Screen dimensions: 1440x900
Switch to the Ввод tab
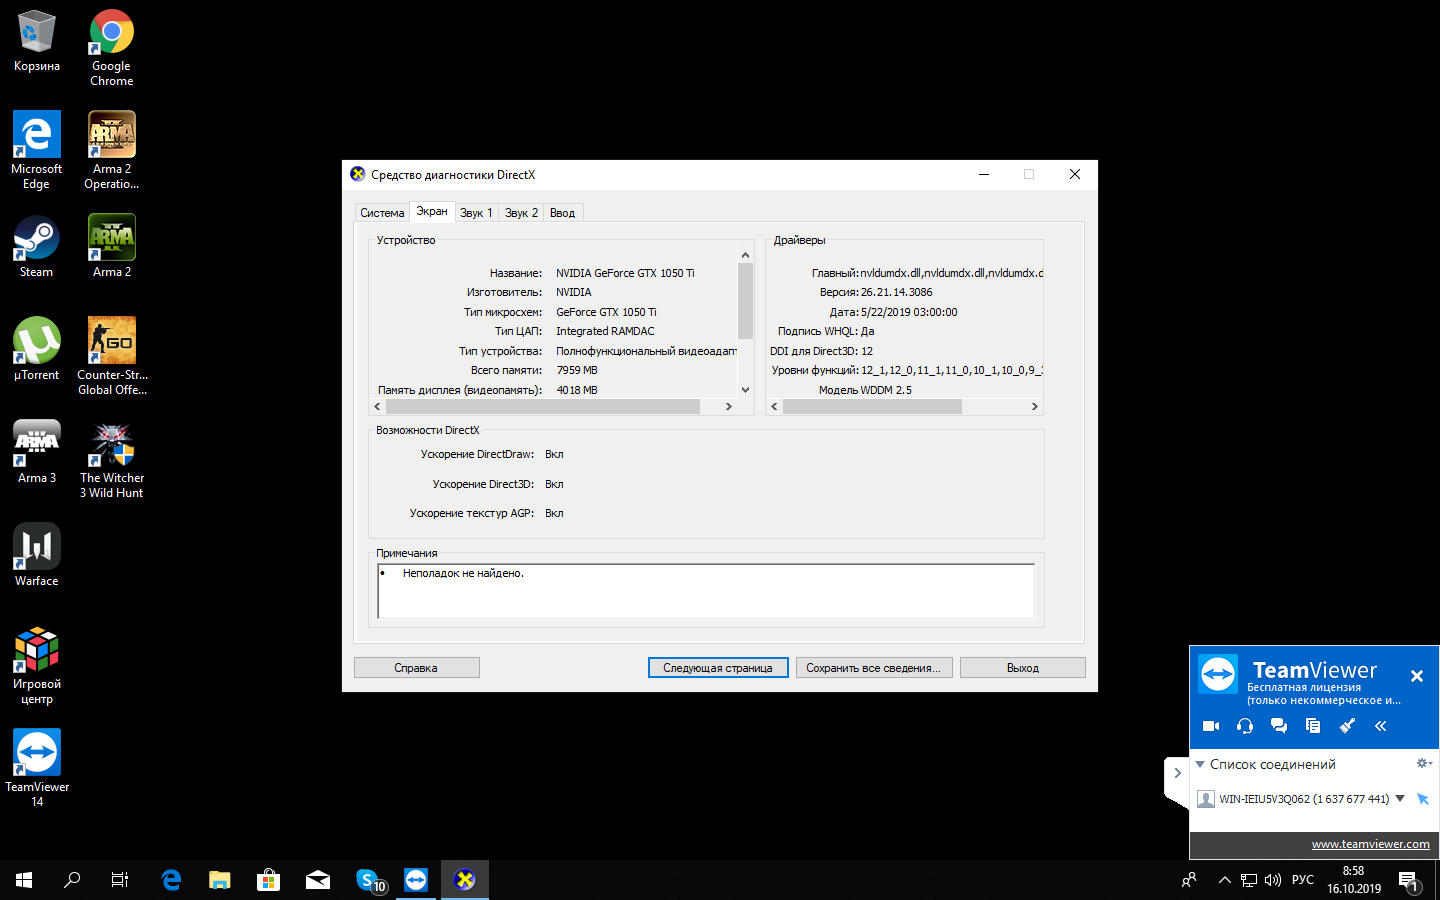(x=562, y=213)
